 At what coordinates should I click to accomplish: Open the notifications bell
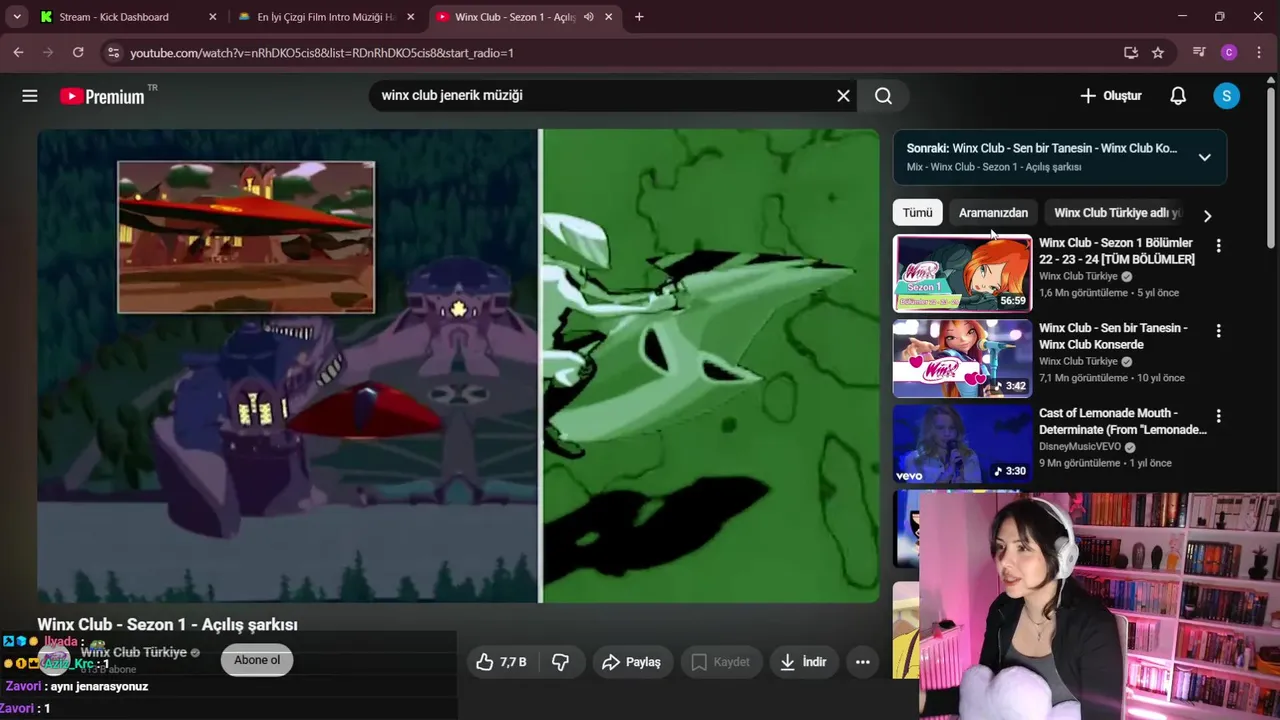tap(1178, 96)
